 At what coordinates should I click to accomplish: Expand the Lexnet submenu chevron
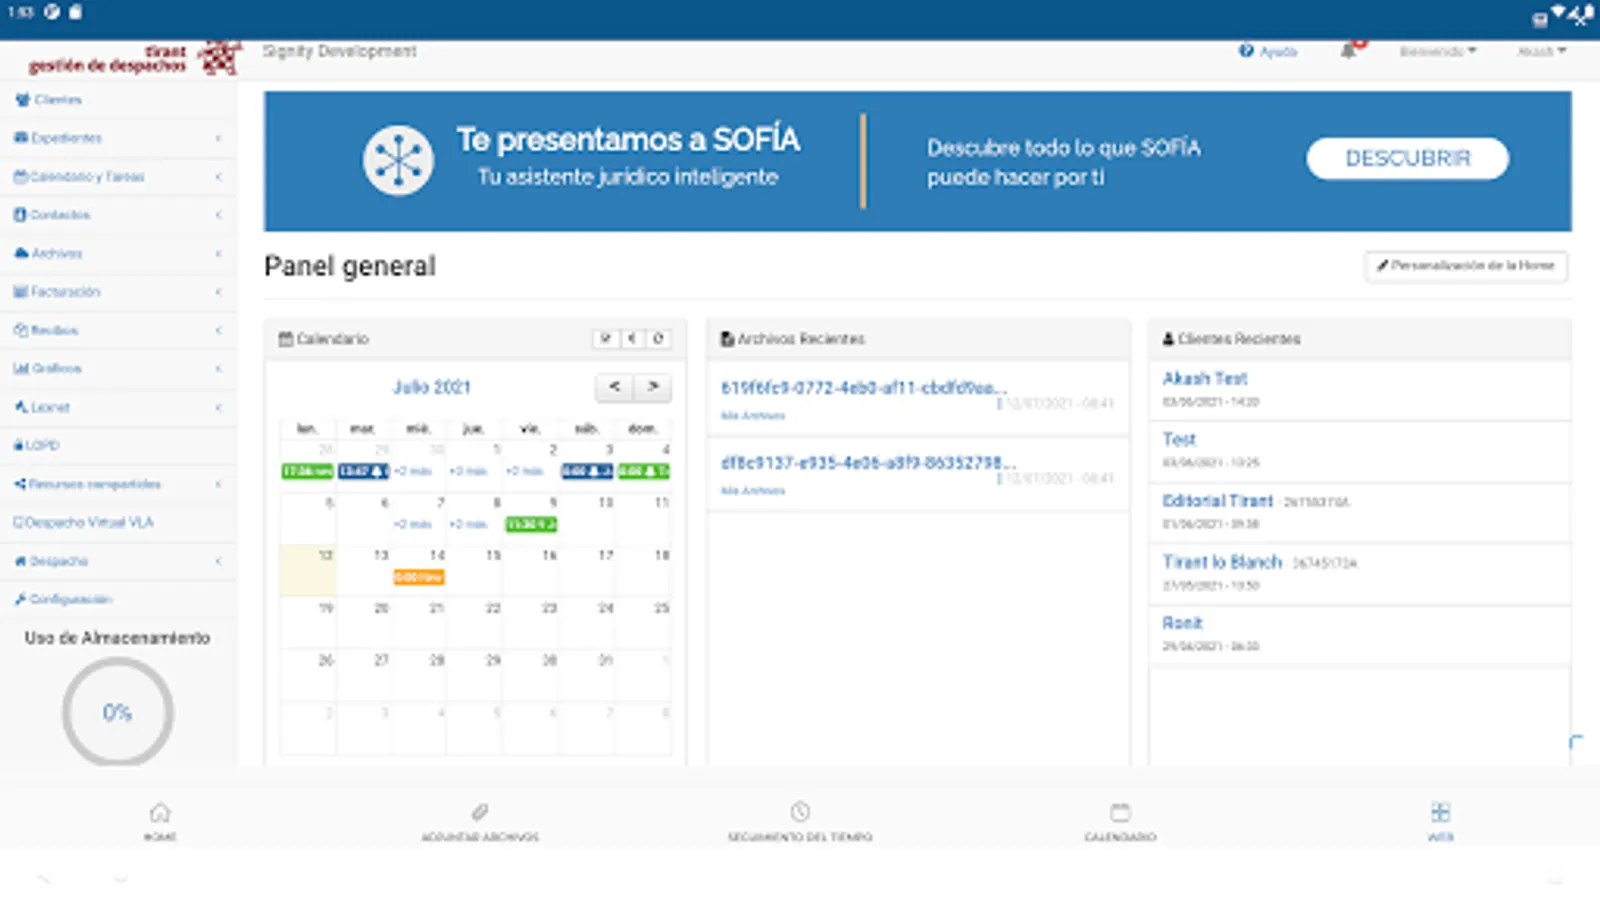pyautogui.click(x=218, y=407)
